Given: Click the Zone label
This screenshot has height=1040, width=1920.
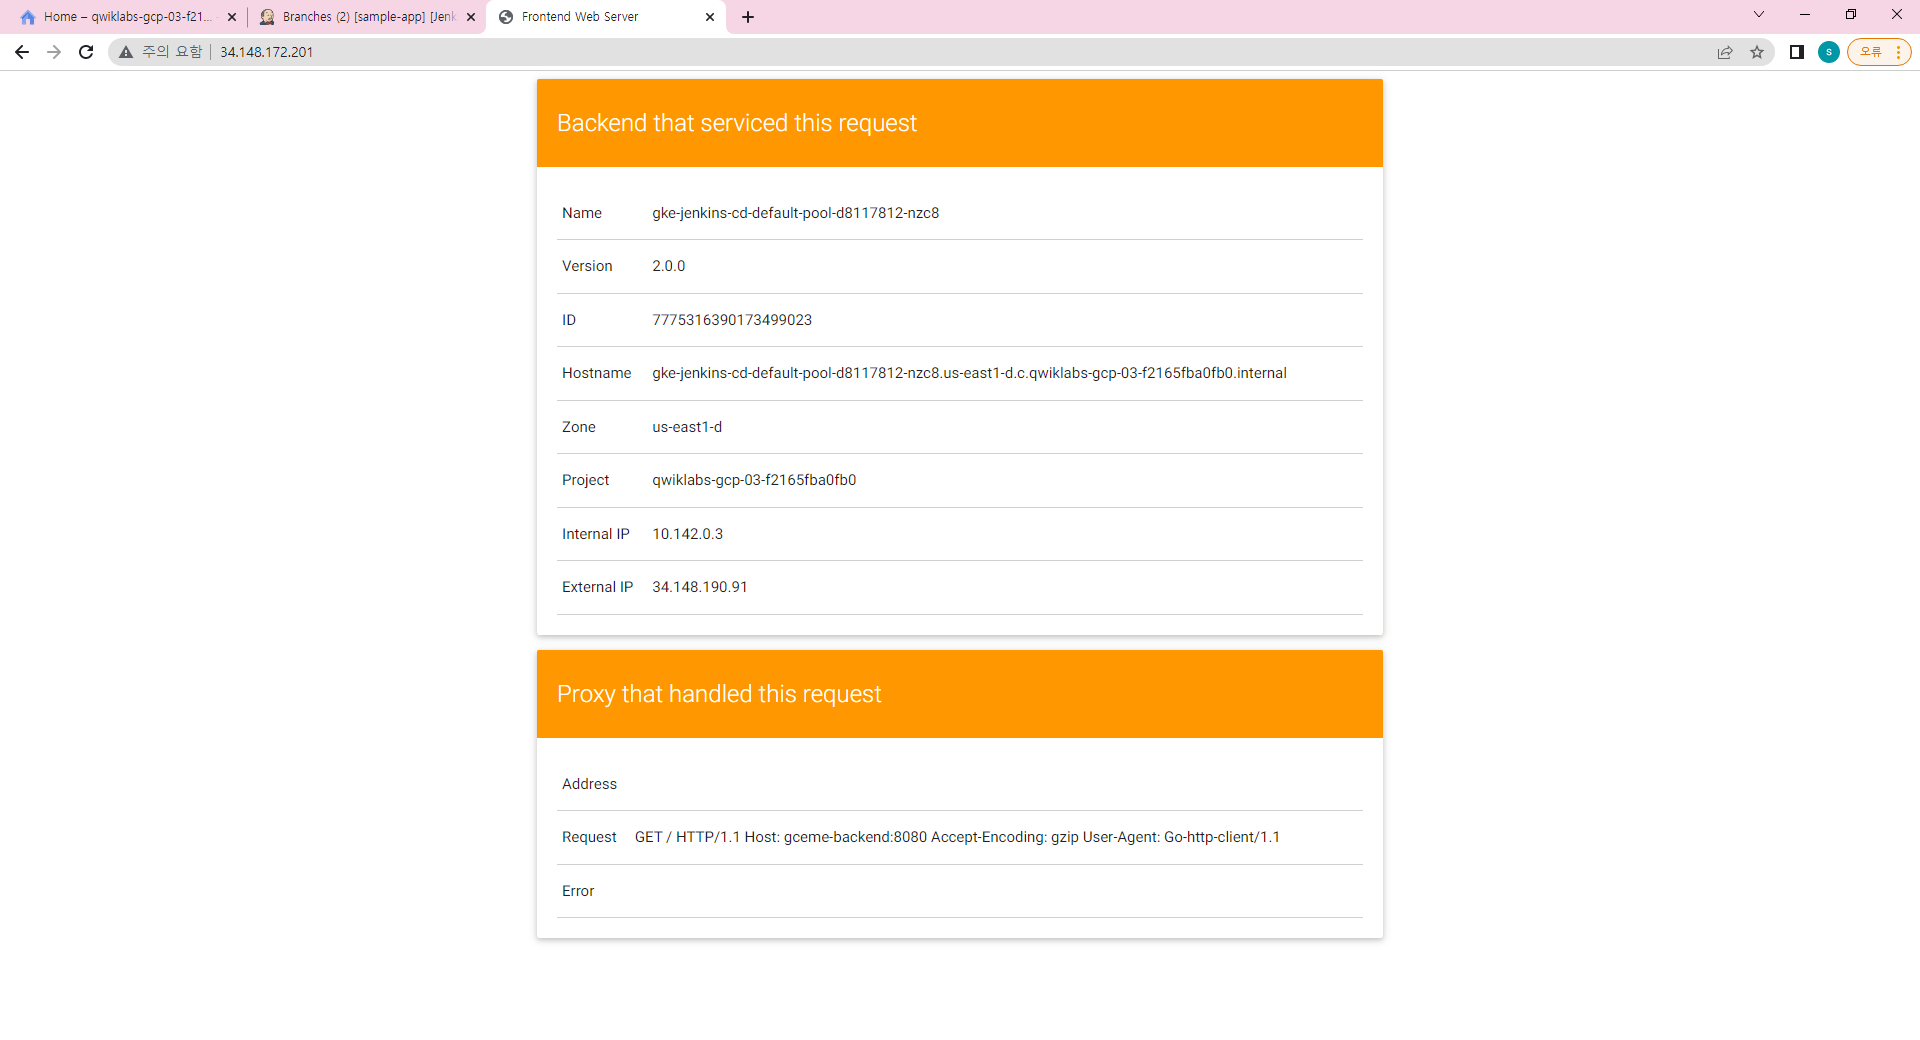Looking at the screenshot, I should tap(579, 427).
